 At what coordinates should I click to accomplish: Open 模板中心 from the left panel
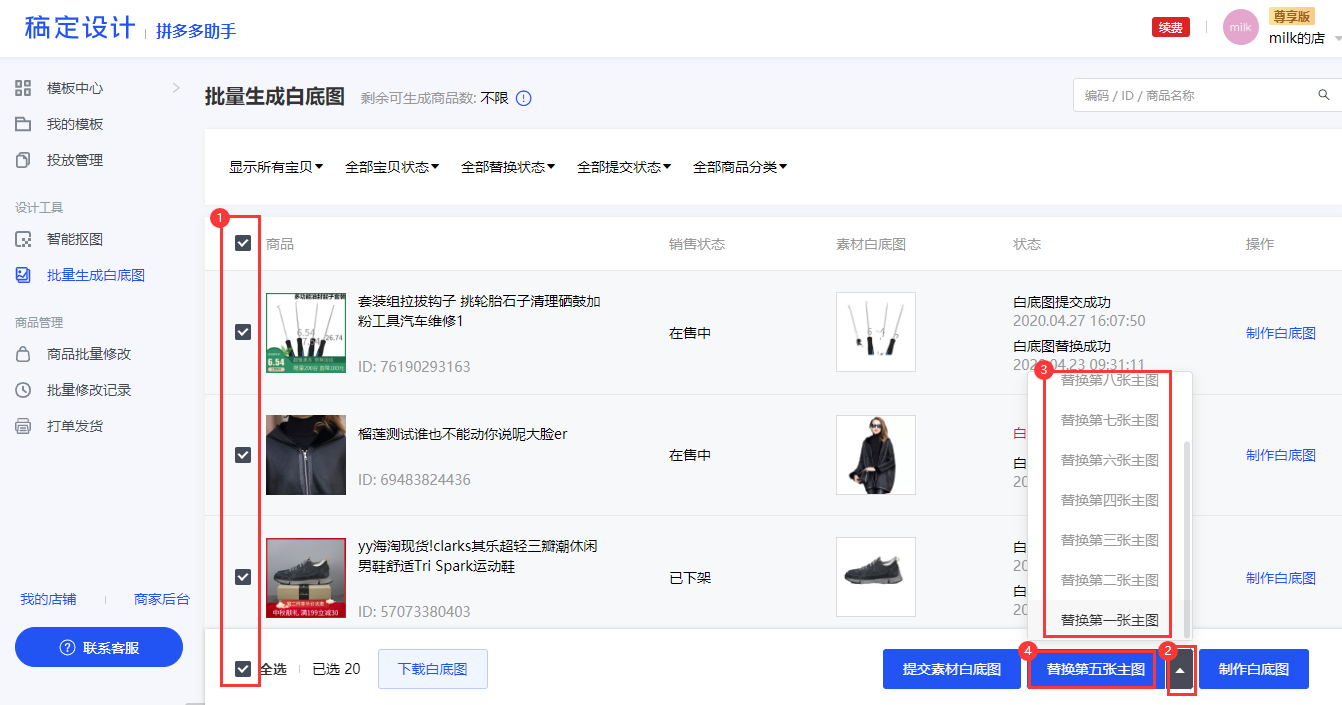75,88
